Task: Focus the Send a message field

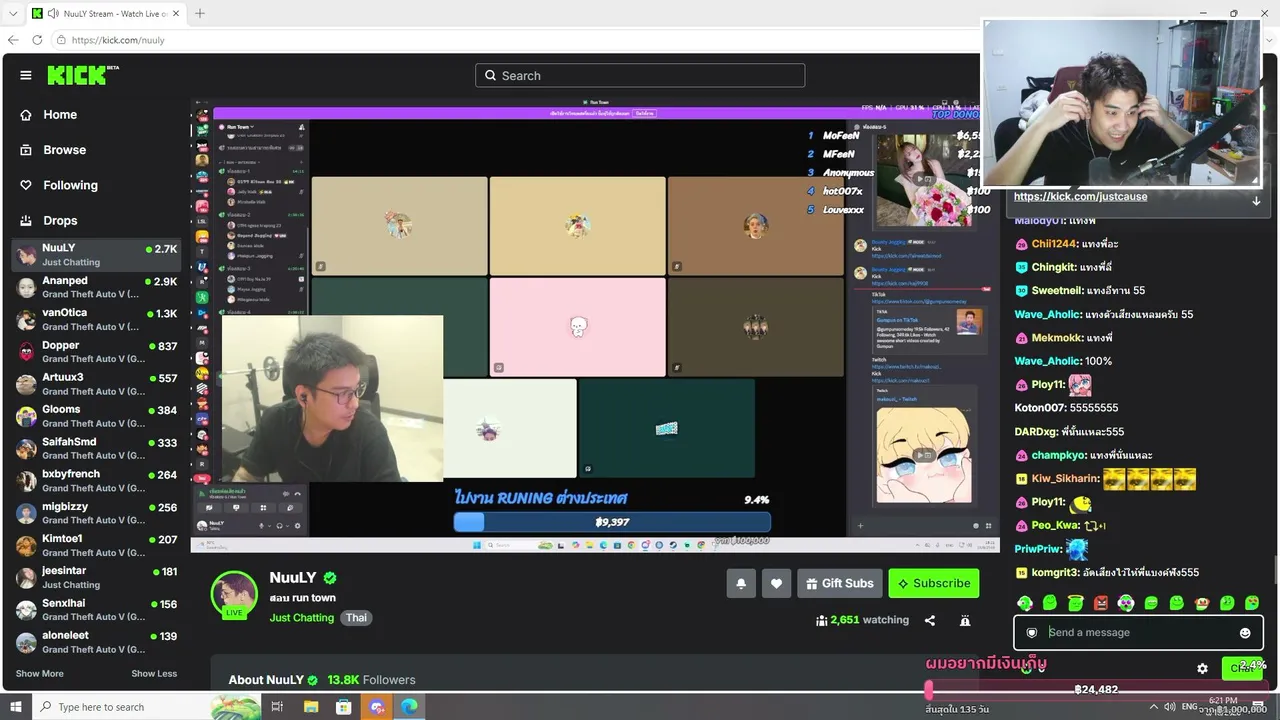Action: tap(1138, 632)
